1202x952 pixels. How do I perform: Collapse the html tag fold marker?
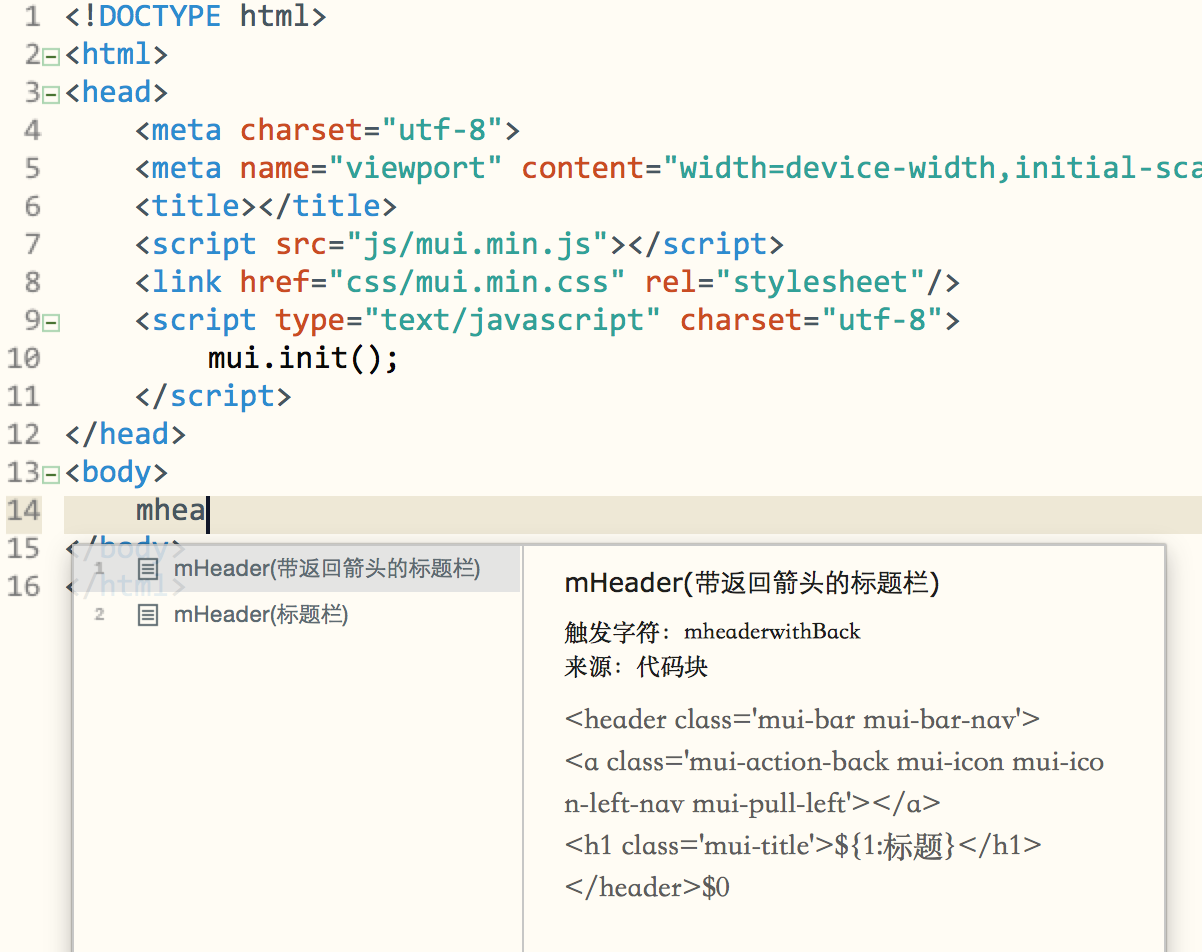(51, 56)
